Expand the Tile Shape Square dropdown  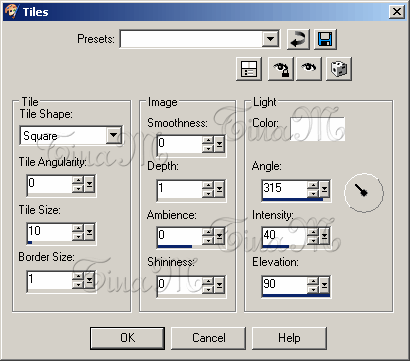[114, 135]
